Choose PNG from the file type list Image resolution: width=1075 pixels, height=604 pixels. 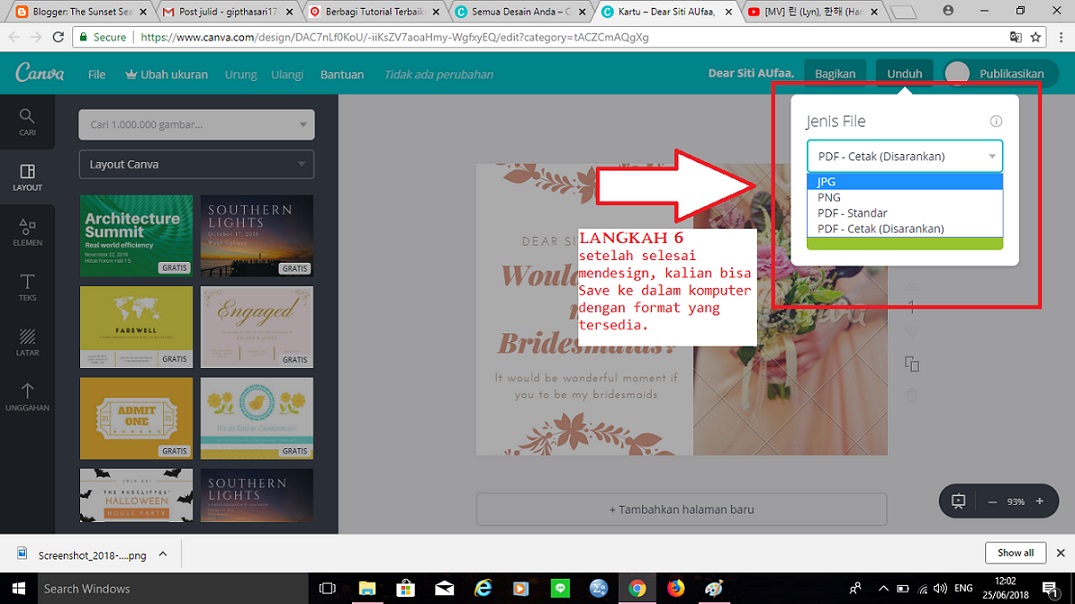(x=904, y=197)
